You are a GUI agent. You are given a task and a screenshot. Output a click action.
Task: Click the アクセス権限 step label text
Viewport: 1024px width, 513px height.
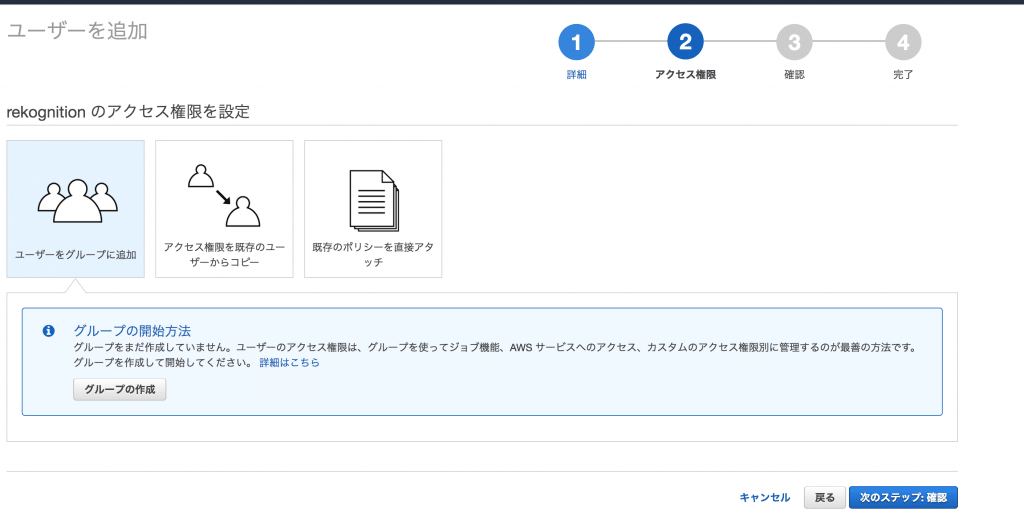(x=685, y=75)
